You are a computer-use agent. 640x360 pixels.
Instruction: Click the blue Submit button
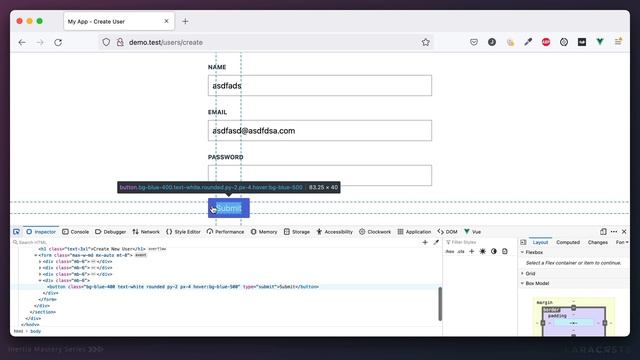[x=229, y=208]
